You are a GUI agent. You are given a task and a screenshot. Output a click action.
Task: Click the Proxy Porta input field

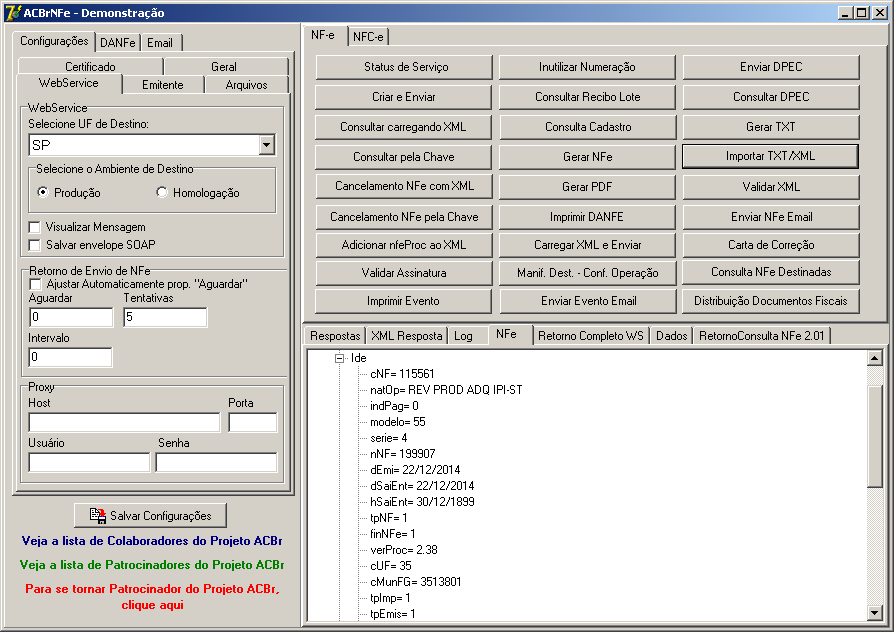click(x=253, y=423)
